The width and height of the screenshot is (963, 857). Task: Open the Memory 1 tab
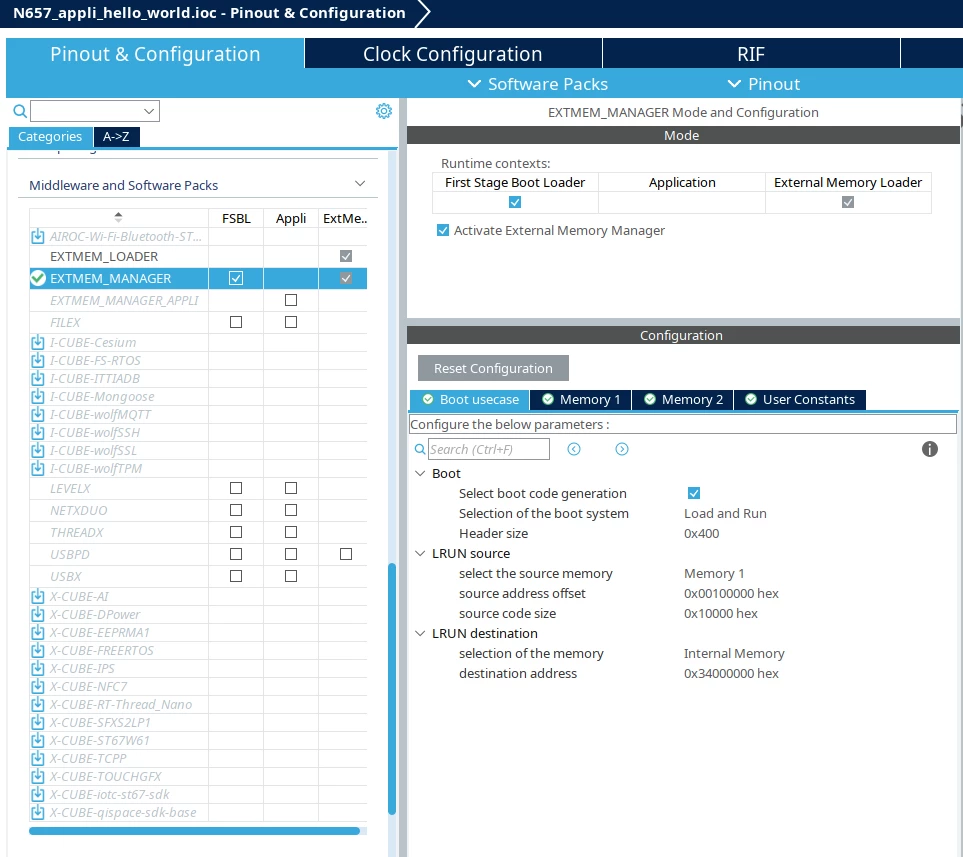(580, 400)
